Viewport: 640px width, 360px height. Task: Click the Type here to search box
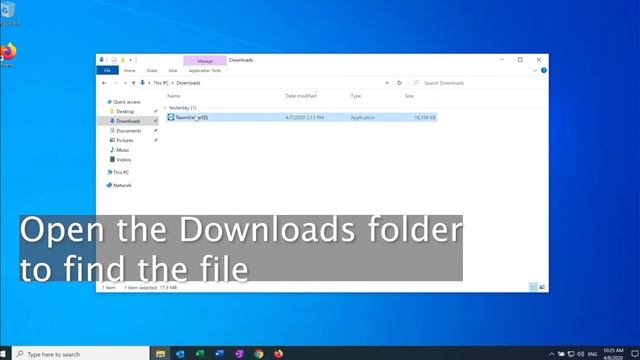point(81,354)
